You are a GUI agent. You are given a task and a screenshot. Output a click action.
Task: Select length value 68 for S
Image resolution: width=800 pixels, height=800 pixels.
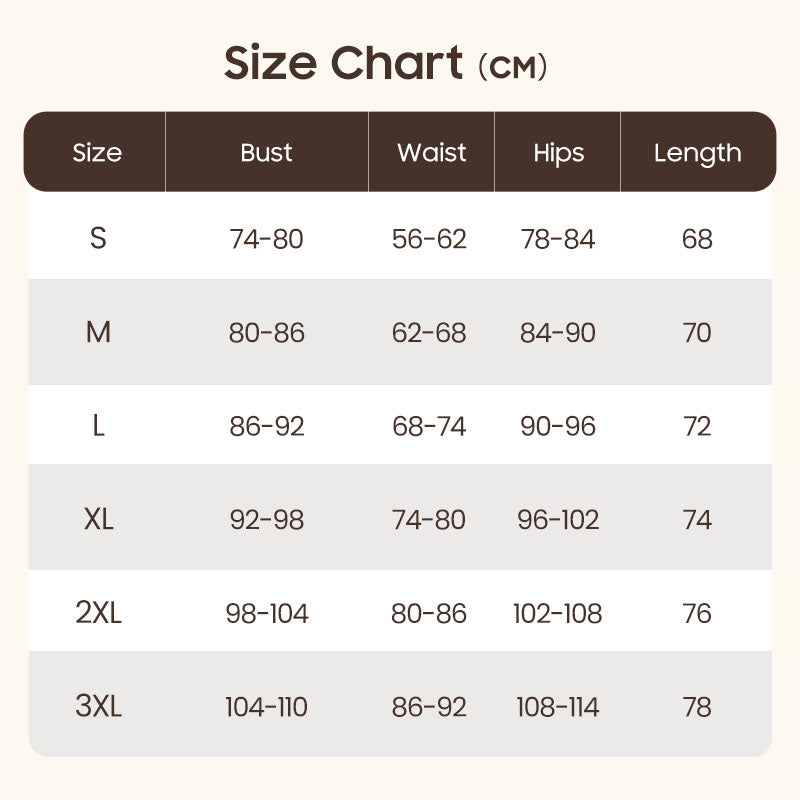697,239
